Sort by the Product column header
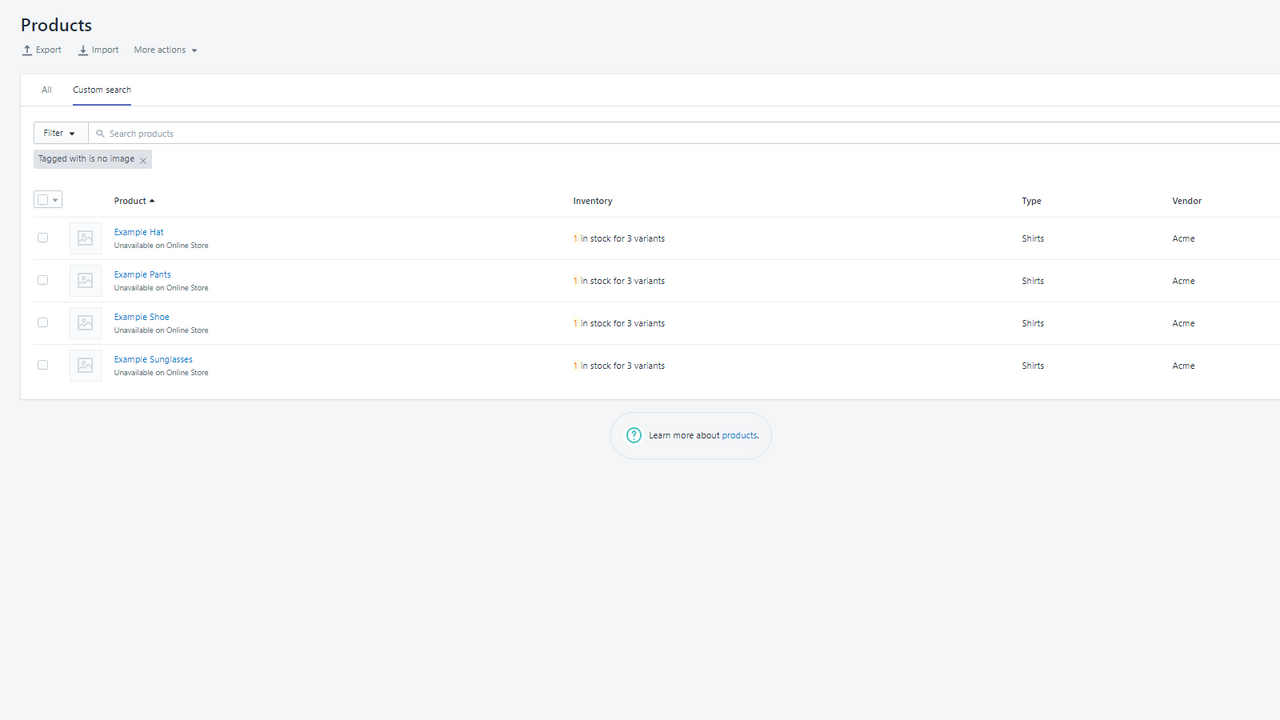The width and height of the screenshot is (1280, 720). [134, 201]
